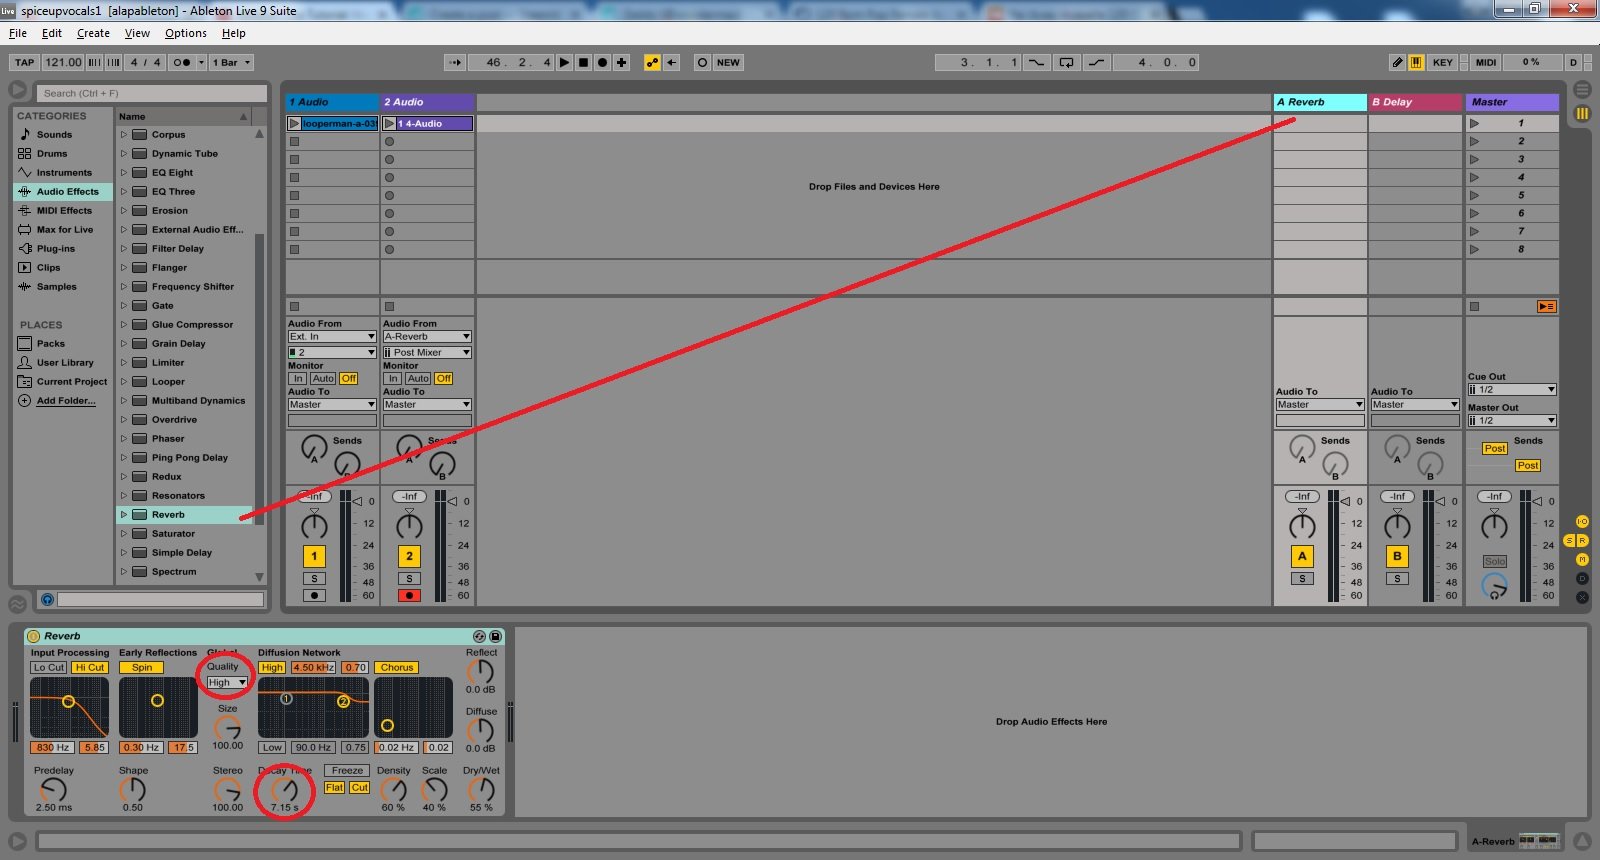Select the Session View selector icon
The width and height of the screenshot is (1600, 860).
1582,114
